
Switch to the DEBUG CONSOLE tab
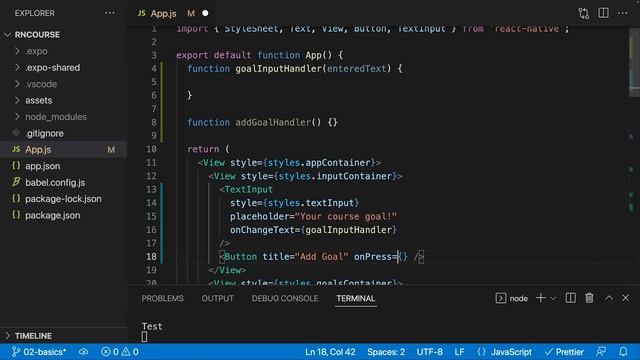click(285, 298)
